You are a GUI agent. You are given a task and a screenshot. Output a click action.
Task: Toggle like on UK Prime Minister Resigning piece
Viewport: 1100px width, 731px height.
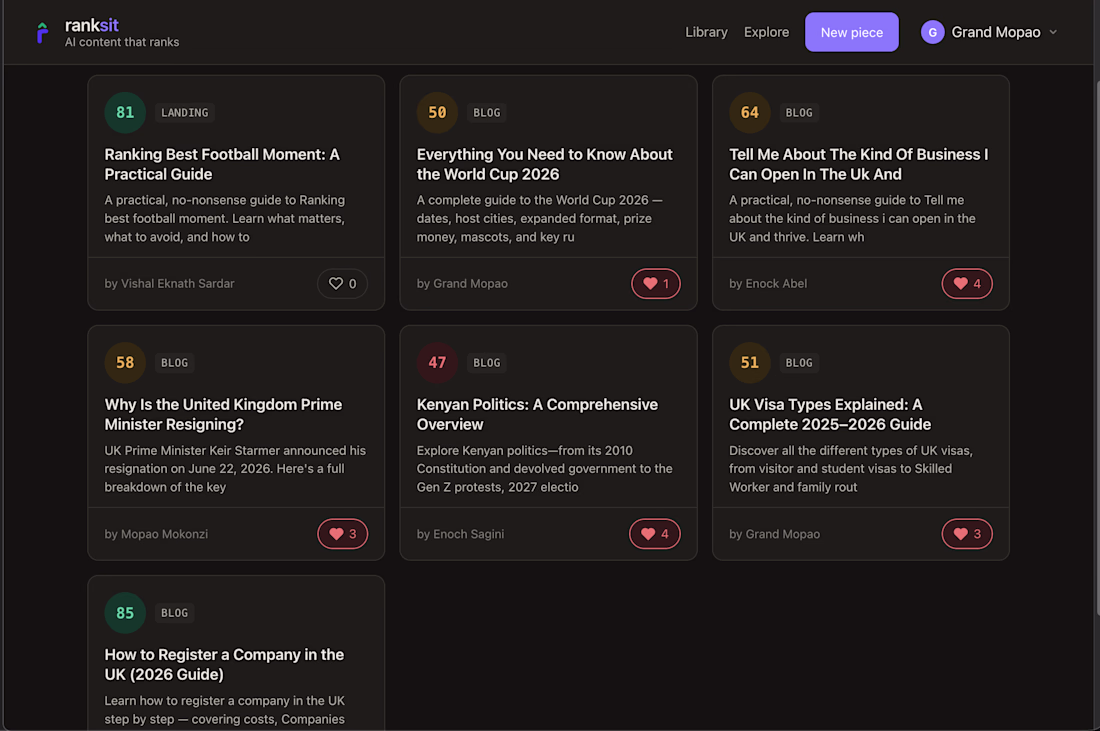342,534
